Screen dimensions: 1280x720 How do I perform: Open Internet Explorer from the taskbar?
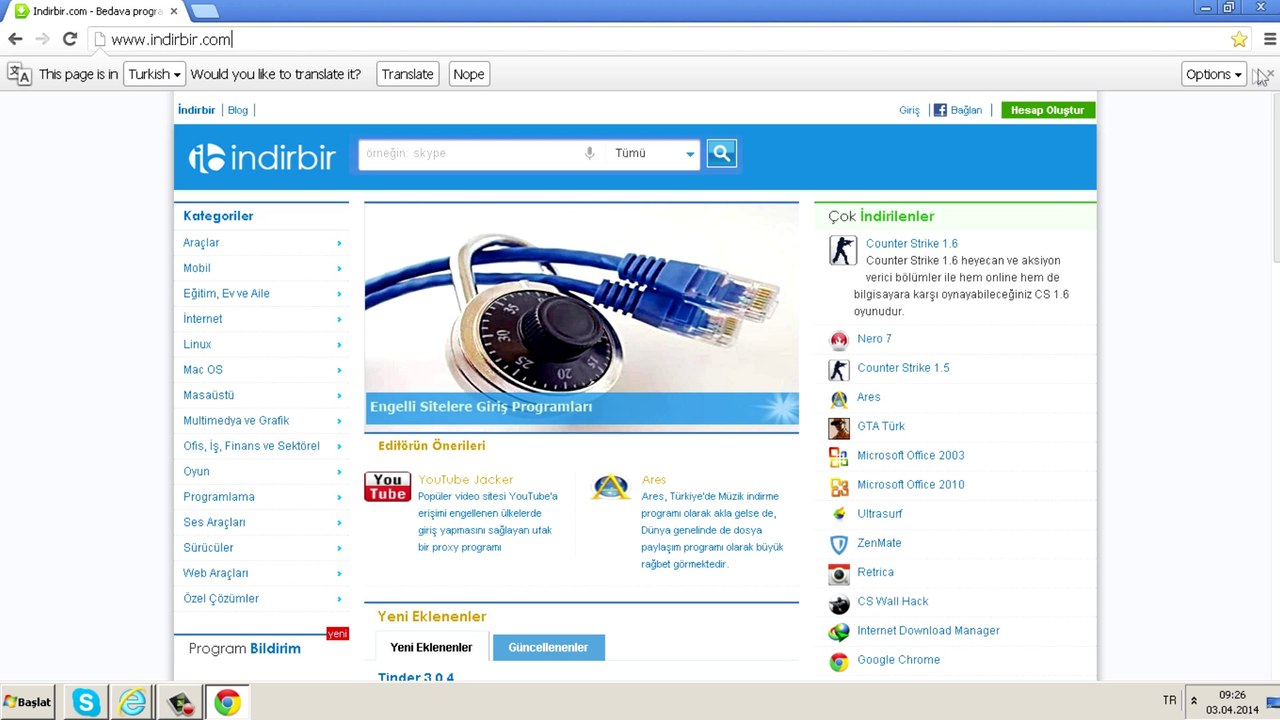click(133, 702)
